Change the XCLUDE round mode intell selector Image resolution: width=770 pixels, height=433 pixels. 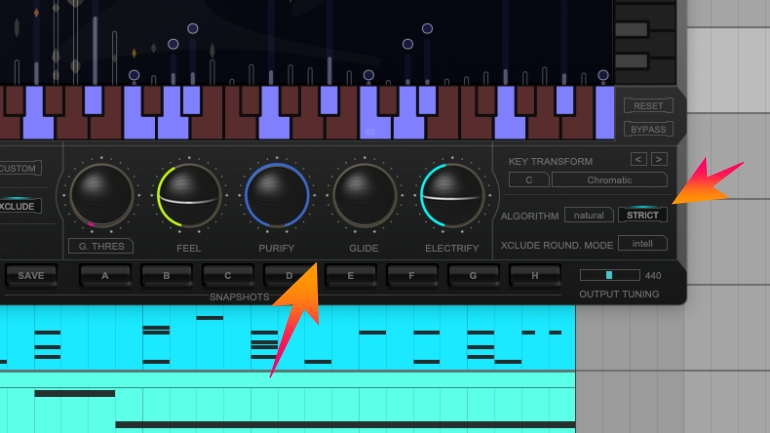[x=642, y=243]
